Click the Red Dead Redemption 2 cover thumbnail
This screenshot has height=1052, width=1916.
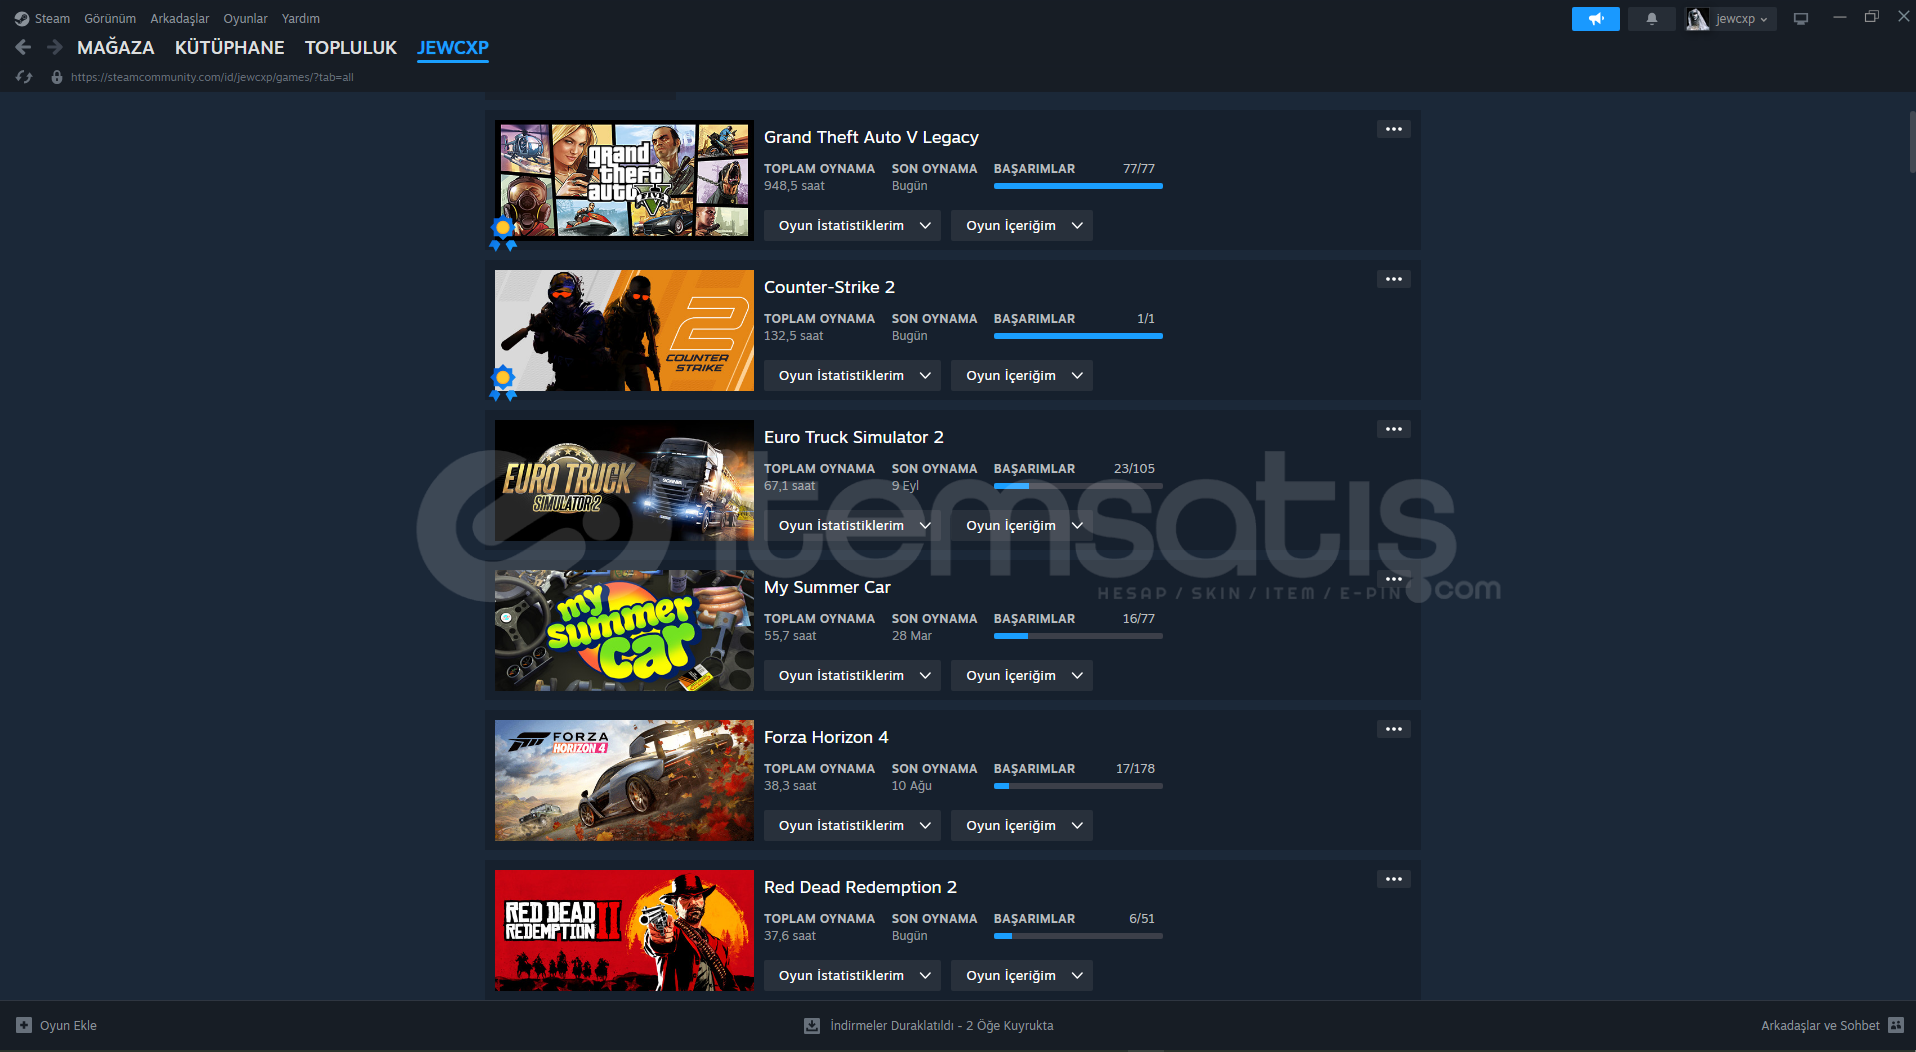click(624, 930)
